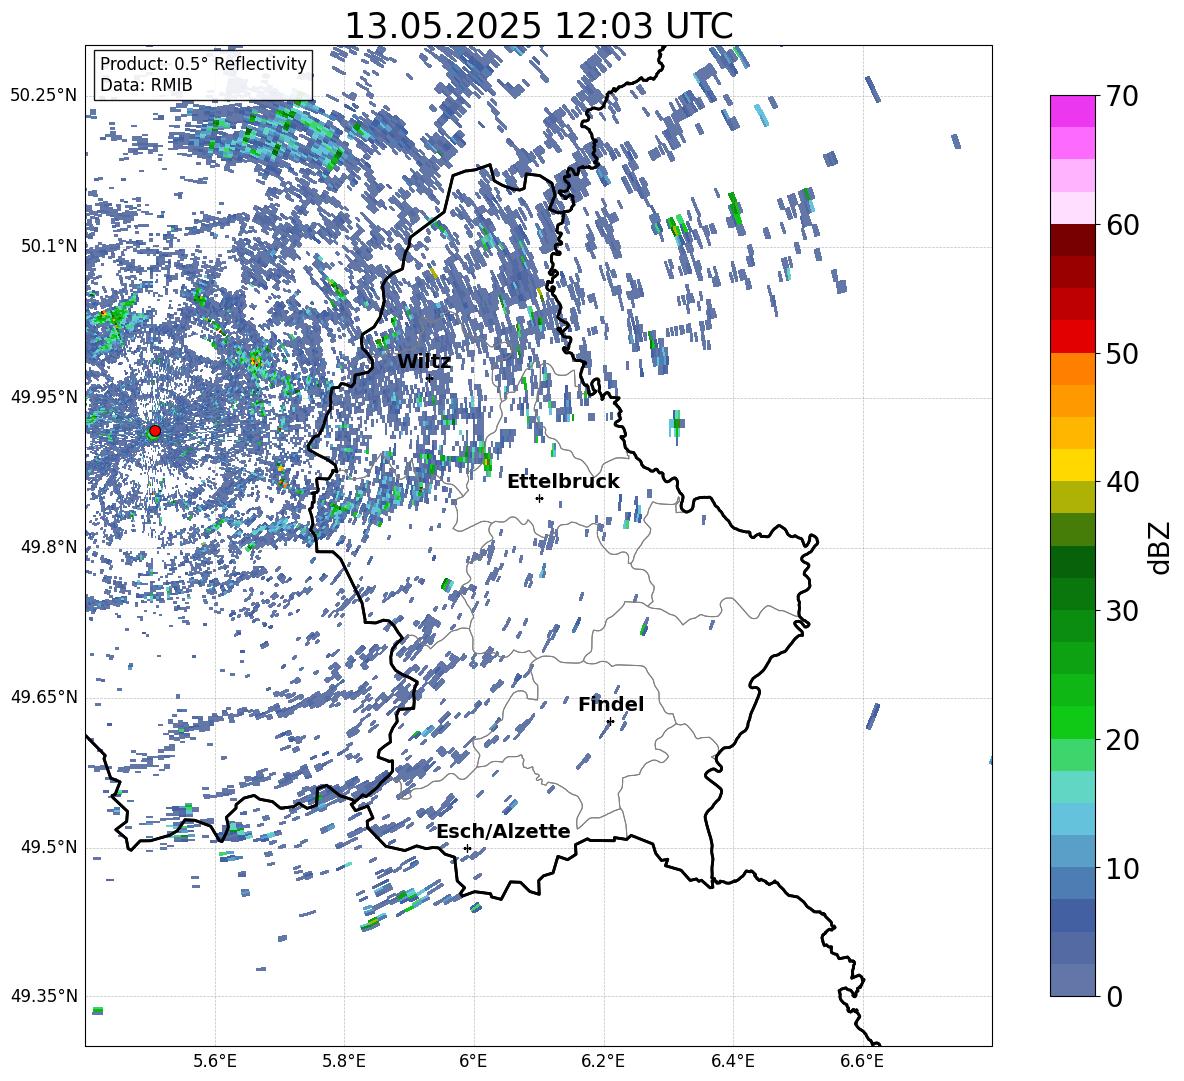Click the 49.5°N latitude label

pos(50,847)
